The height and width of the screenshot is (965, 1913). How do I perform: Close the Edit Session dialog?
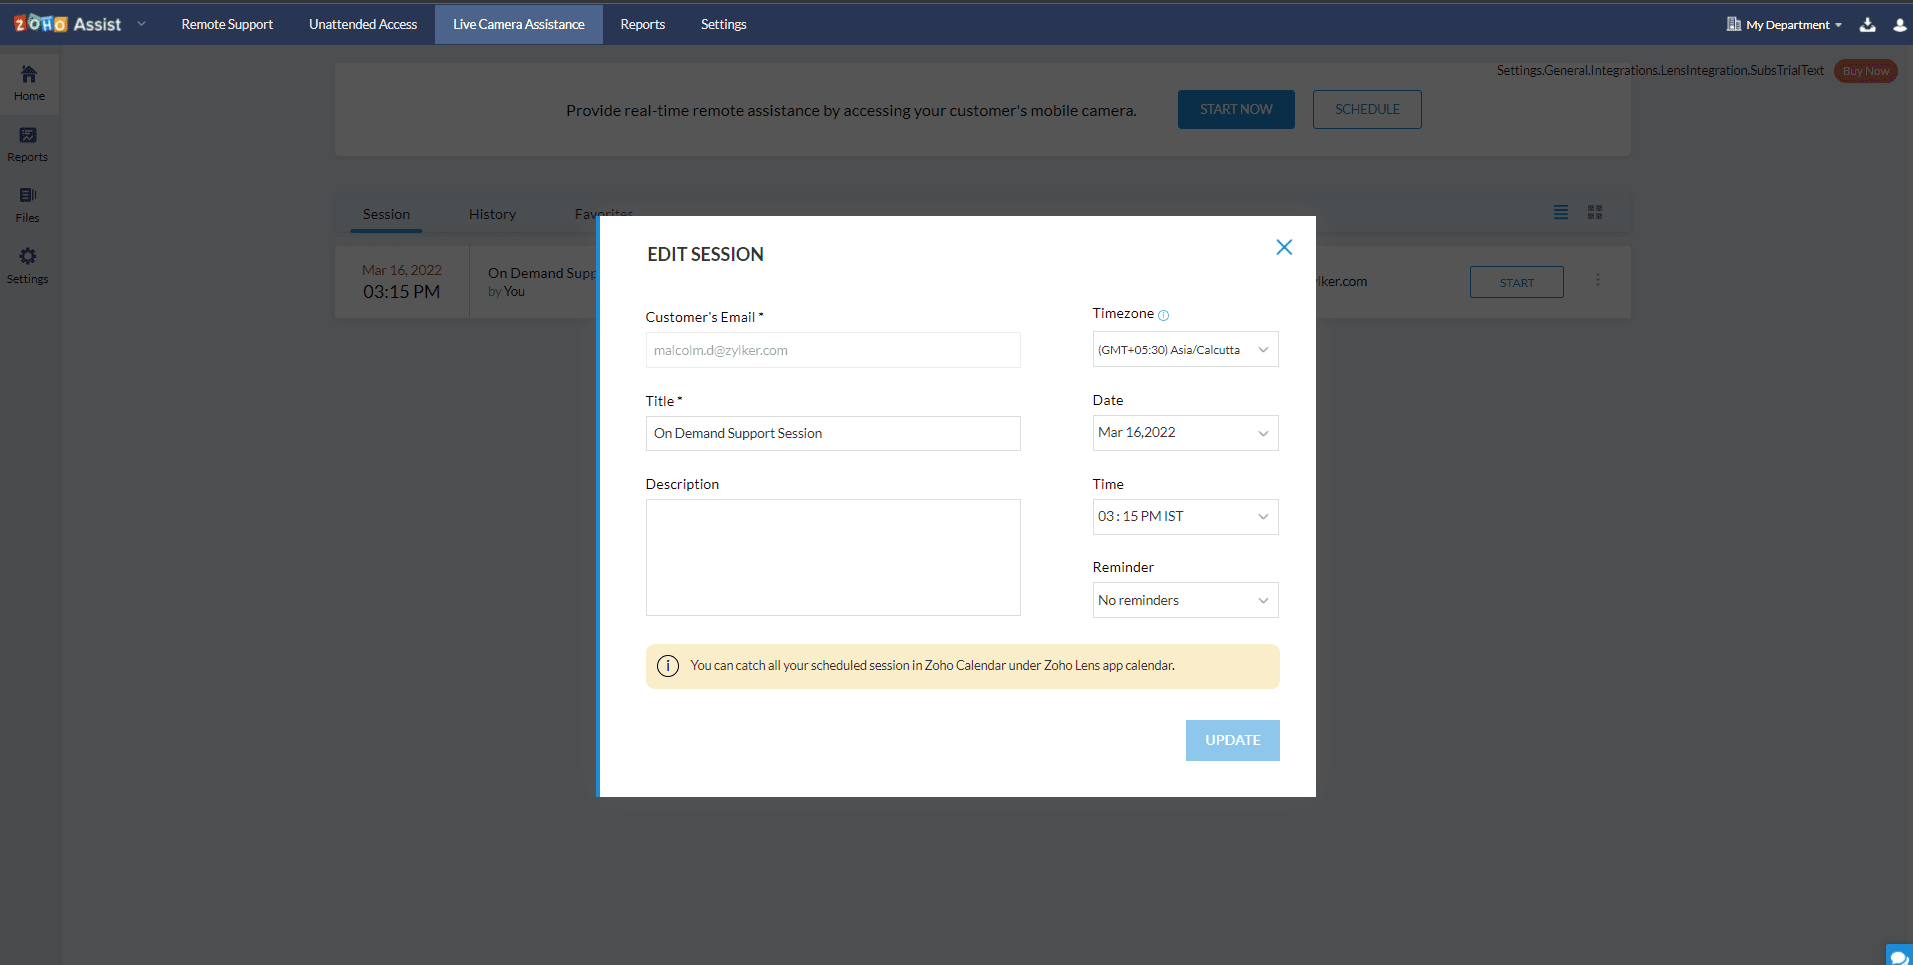[x=1284, y=247]
